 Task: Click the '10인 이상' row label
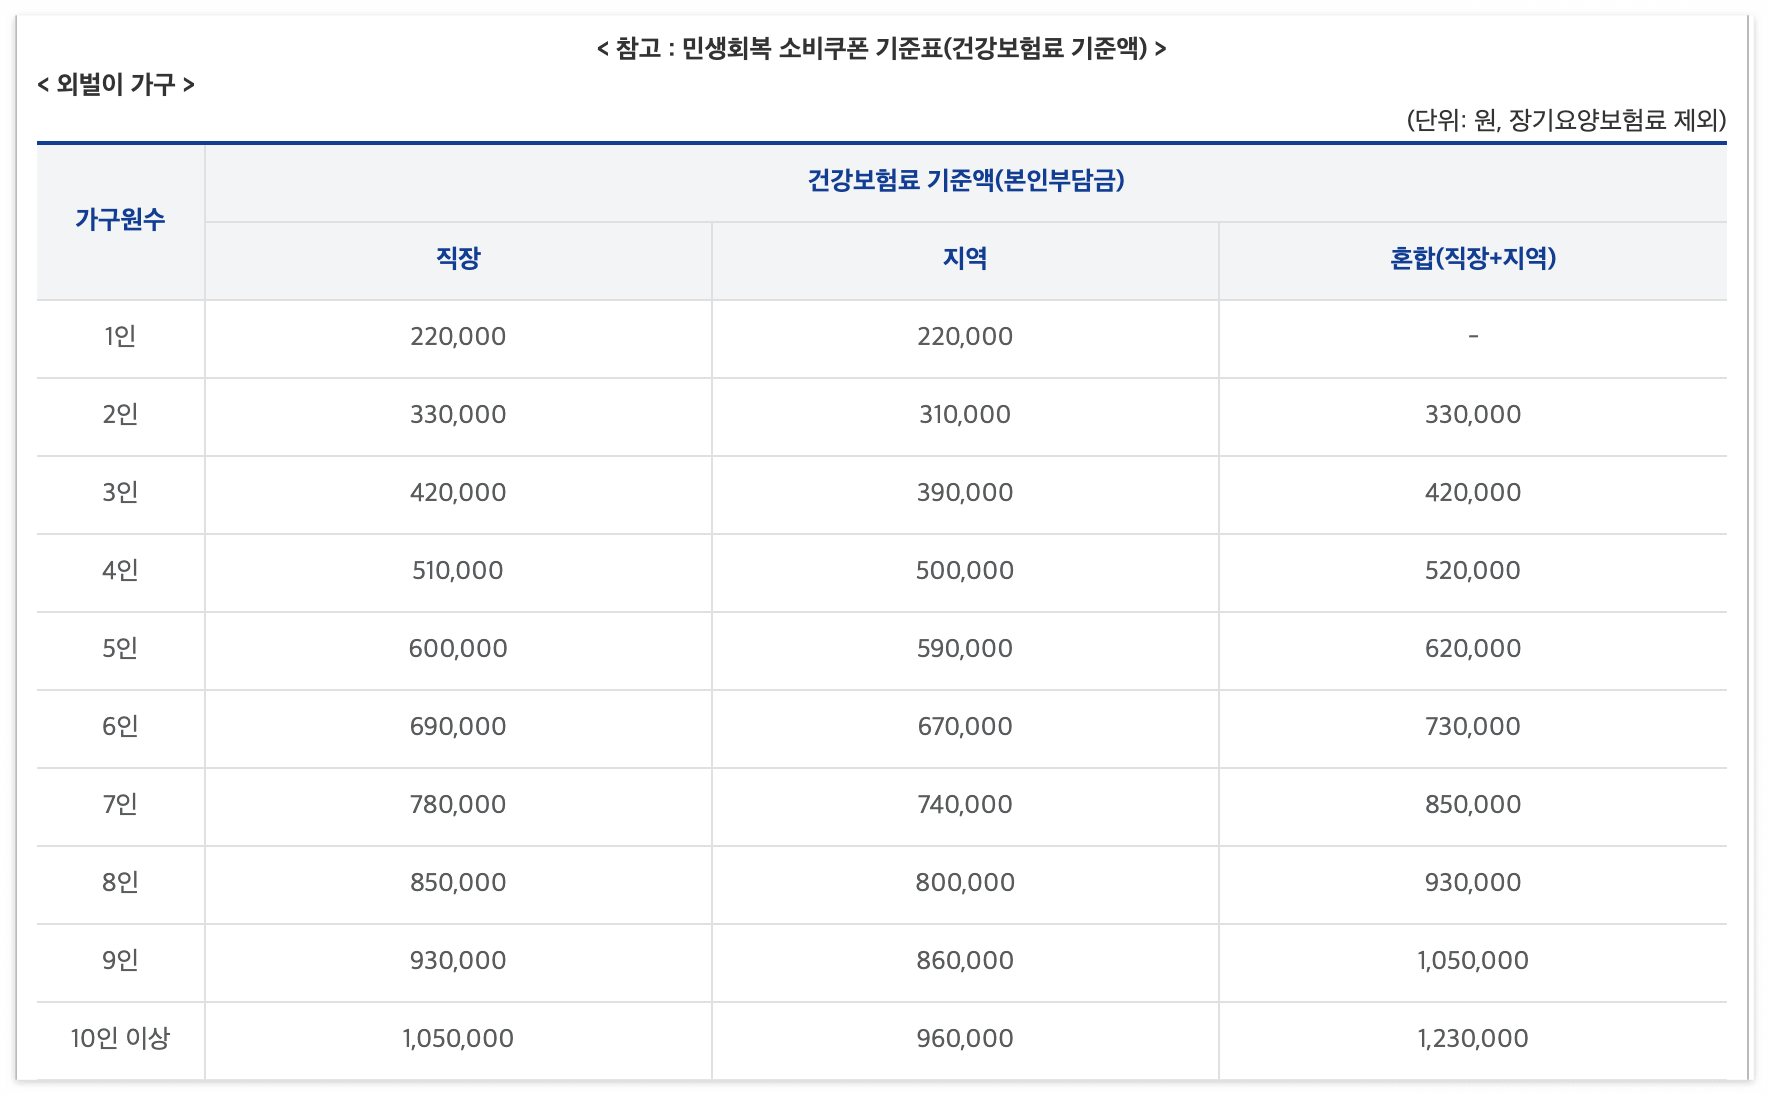[x=120, y=1039]
